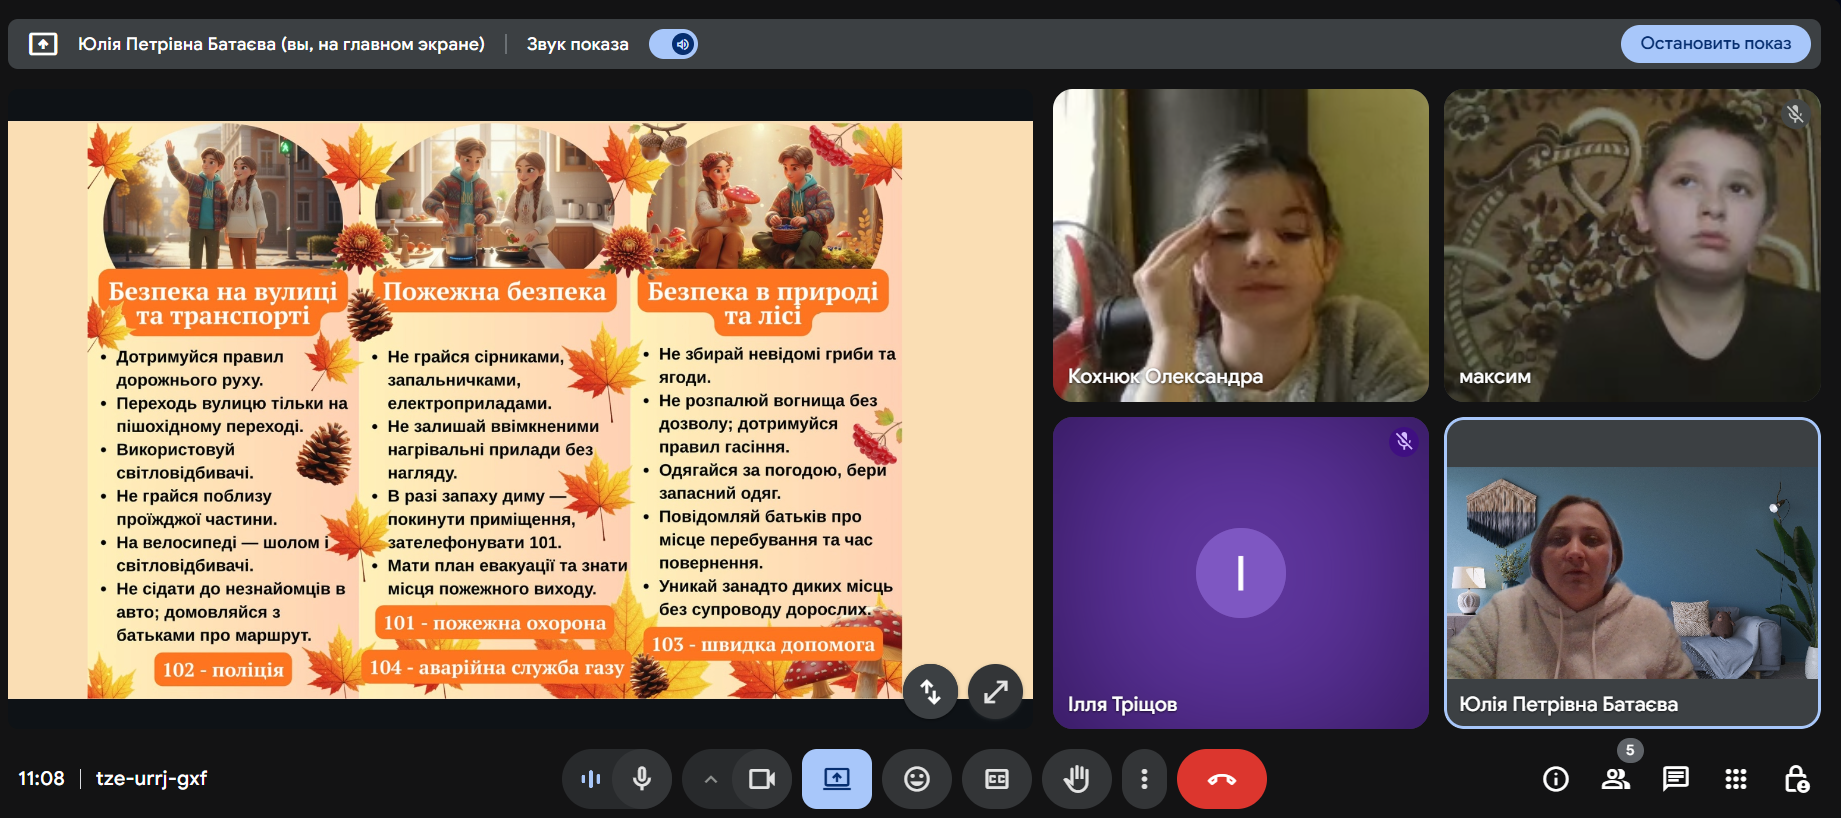Mute the microphone in the bottom toolbar
The width and height of the screenshot is (1841, 818).
pyautogui.click(x=642, y=779)
